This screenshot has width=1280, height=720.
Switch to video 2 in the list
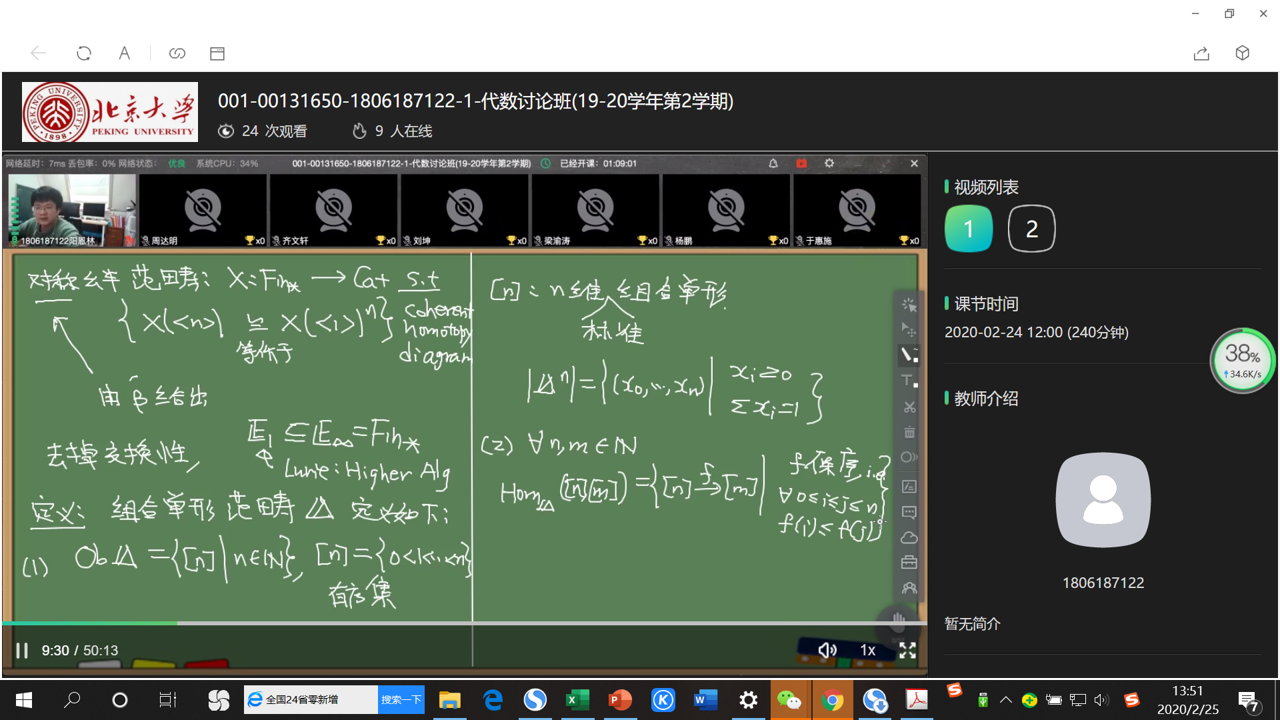pos(1031,229)
